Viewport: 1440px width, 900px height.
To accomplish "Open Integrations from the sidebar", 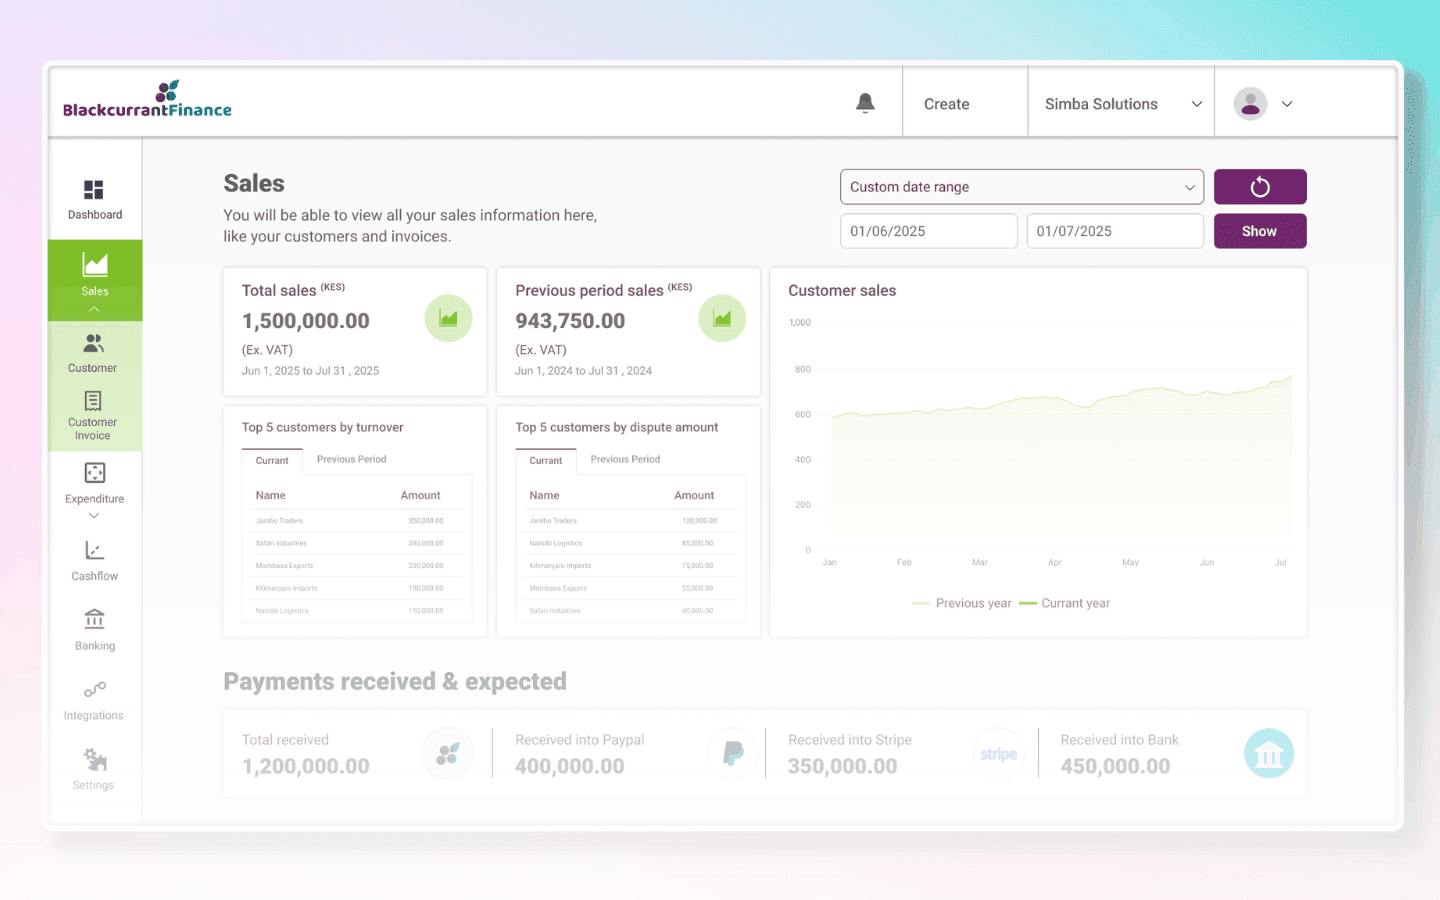I will [94, 700].
